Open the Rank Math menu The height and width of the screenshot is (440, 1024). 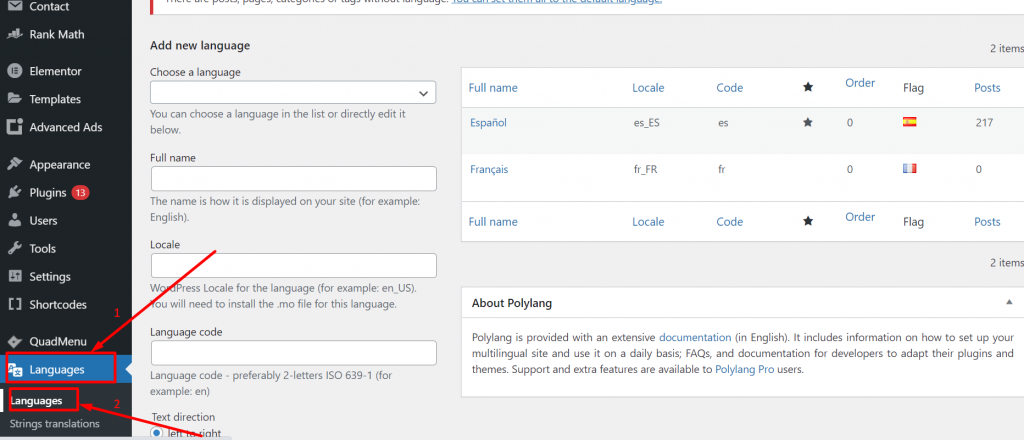pos(57,35)
